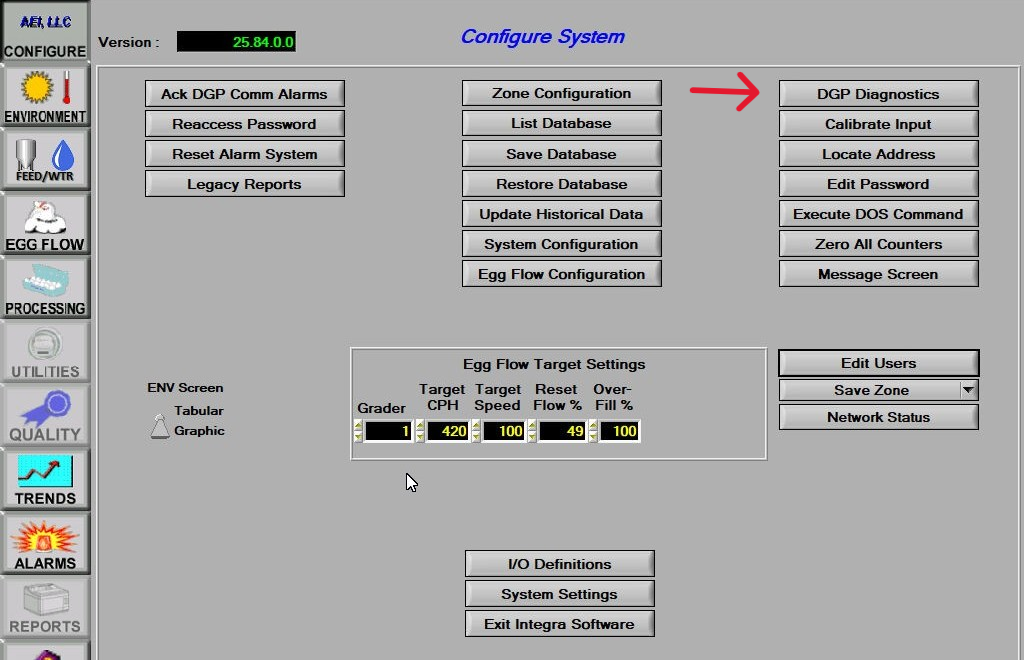Click the Exit Integra Software button

(x=559, y=624)
